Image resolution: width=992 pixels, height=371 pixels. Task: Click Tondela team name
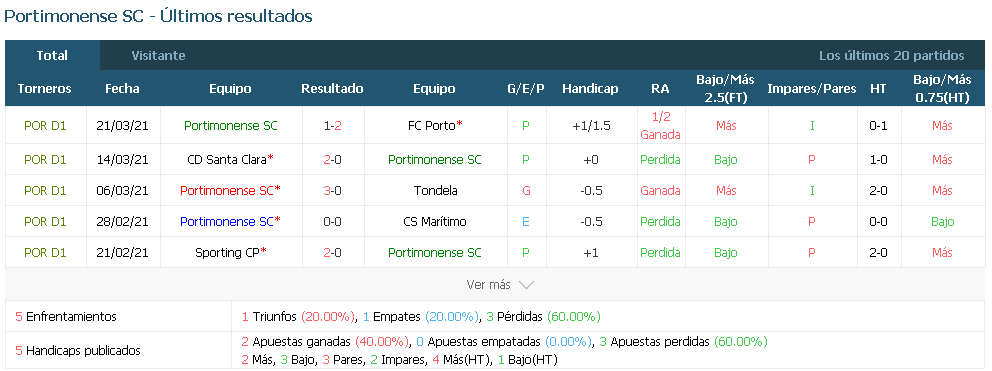tap(434, 191)
